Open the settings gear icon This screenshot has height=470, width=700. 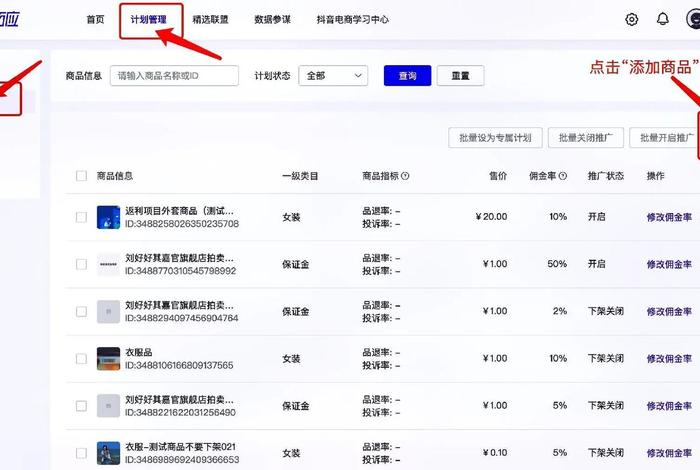click(631, 19)
